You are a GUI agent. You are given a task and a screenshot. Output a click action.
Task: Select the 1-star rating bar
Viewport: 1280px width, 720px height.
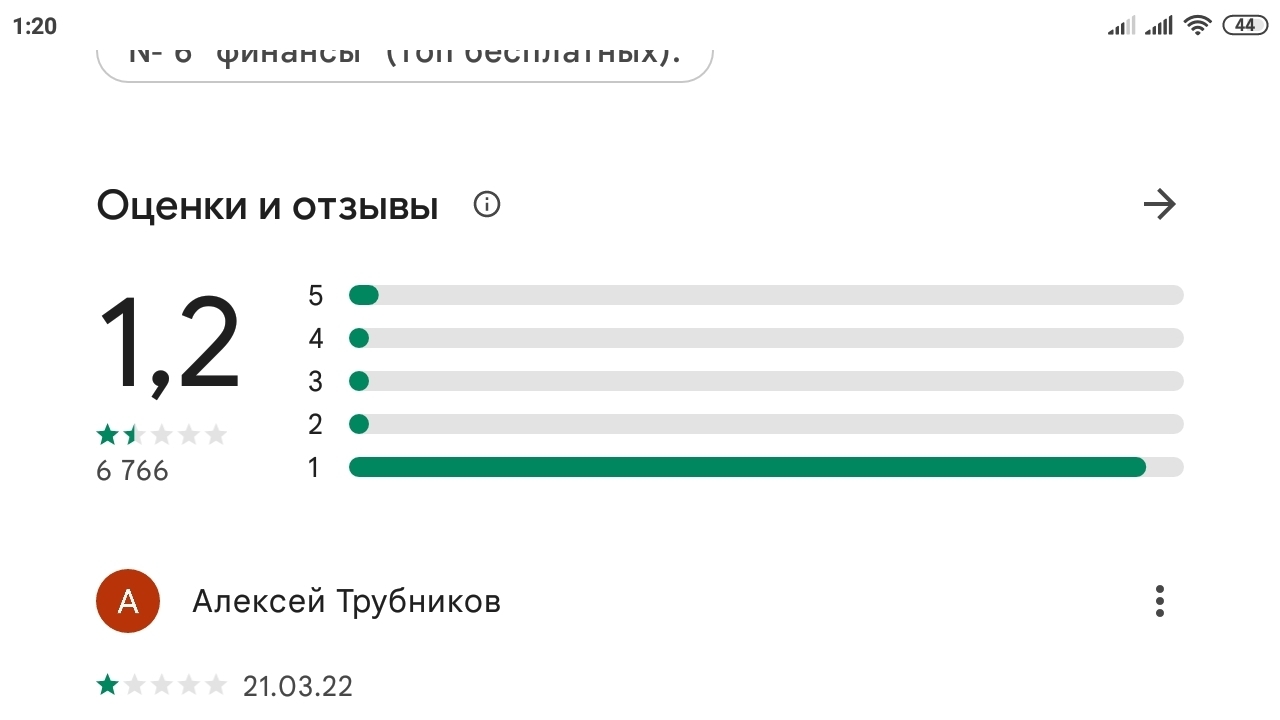coord(765,467)
